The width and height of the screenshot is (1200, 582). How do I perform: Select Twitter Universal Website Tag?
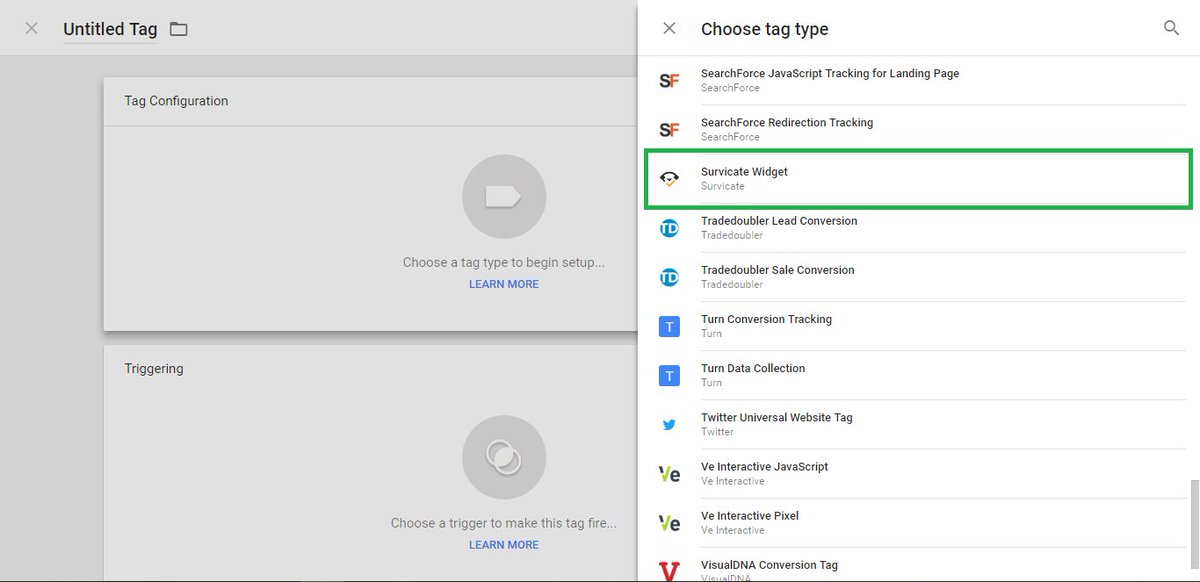tap(918, 424)
